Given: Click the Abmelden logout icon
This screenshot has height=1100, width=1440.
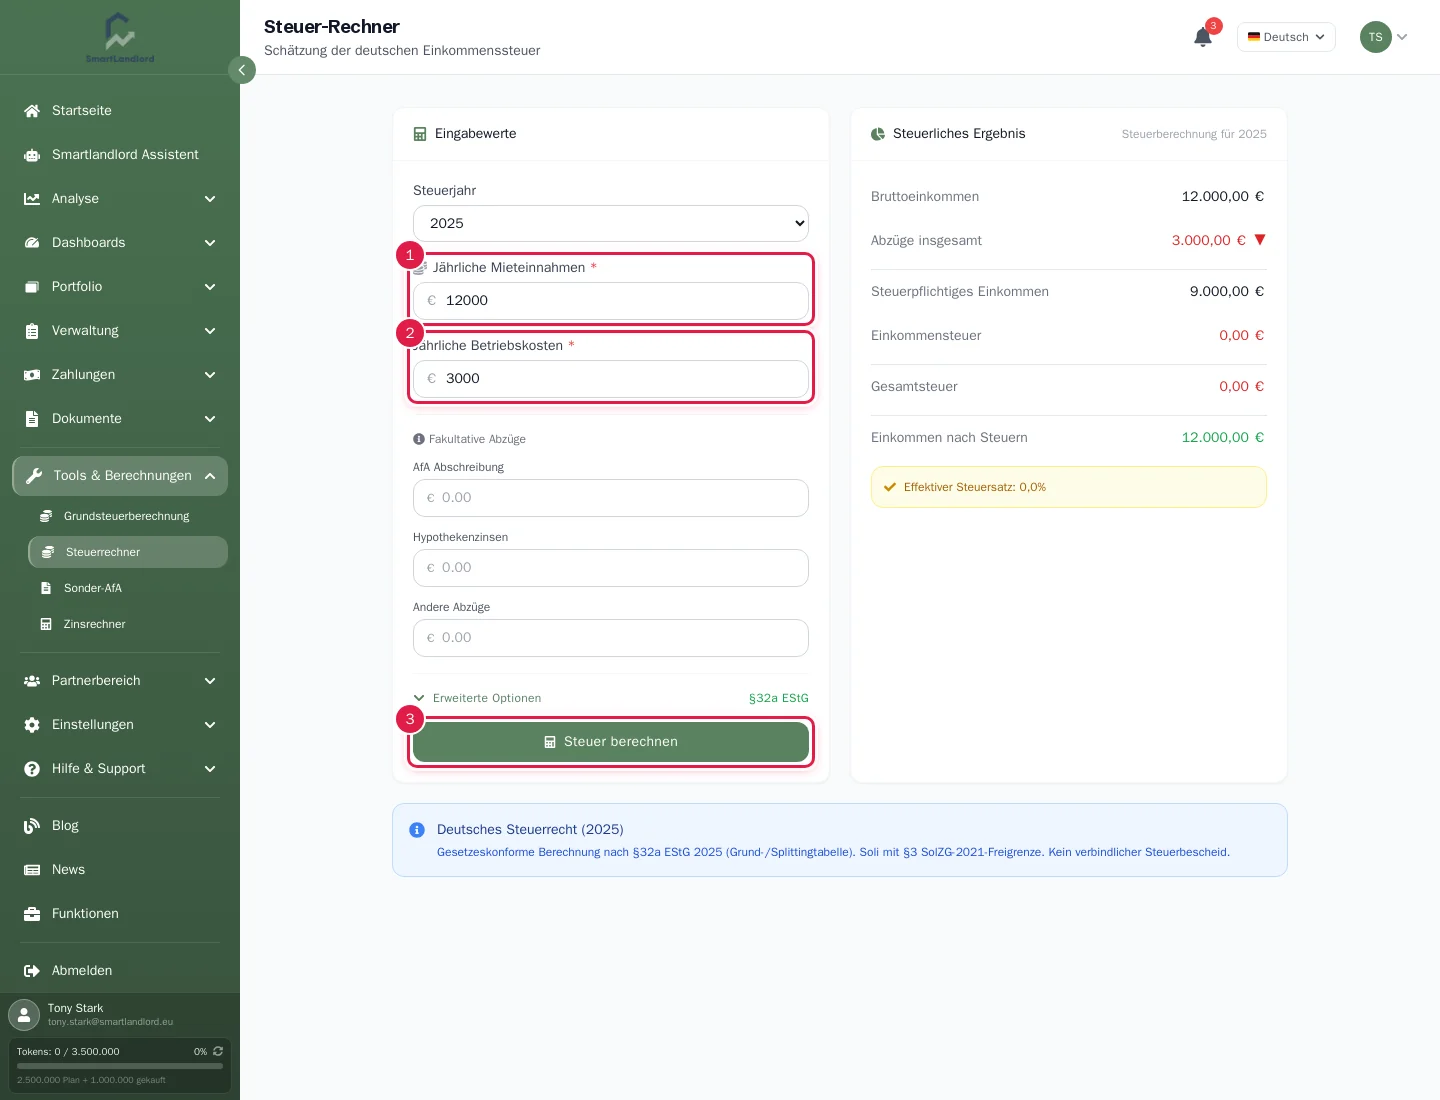Looking at the screenshot, I should (x=32, y=971).
